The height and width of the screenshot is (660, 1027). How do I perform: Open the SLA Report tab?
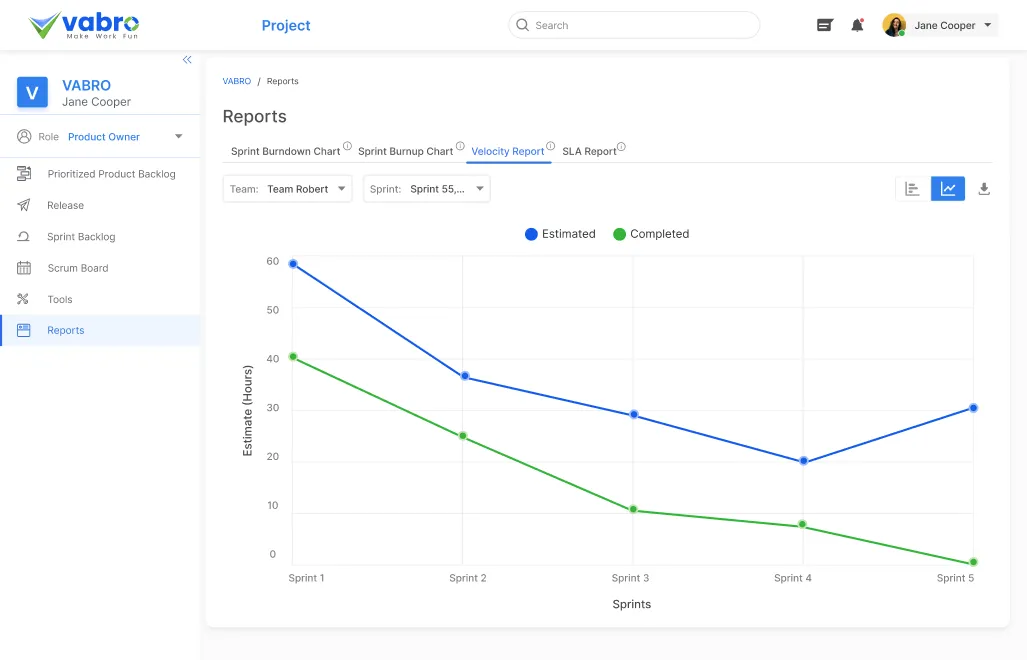590,150
